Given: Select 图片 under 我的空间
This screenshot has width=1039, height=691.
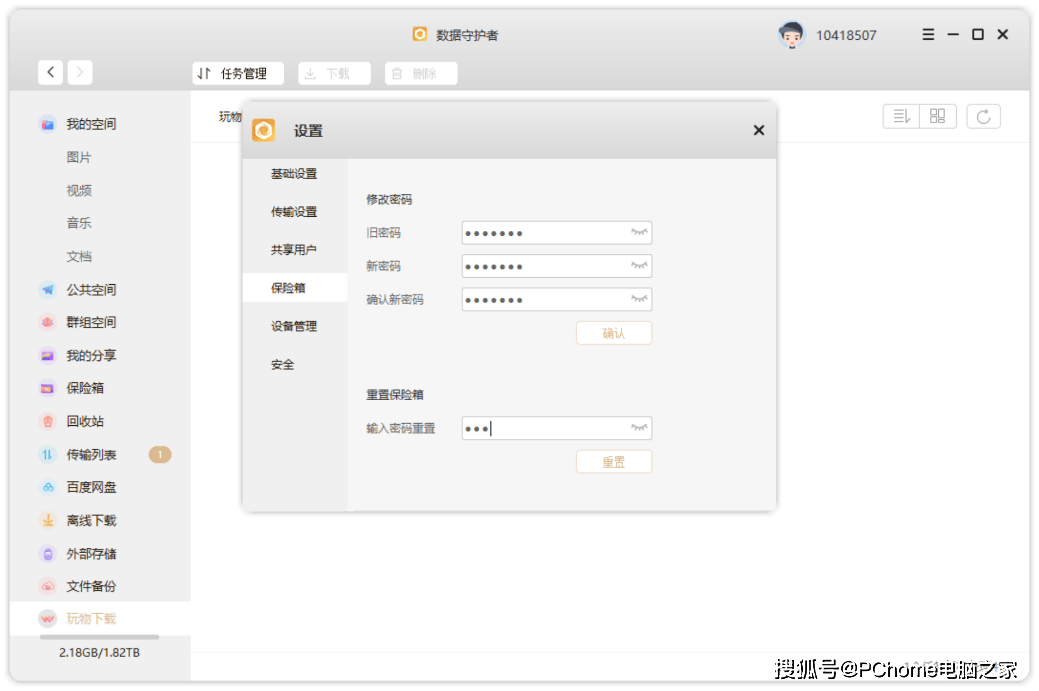Looking at the screenshot, I should click(79, 157).
